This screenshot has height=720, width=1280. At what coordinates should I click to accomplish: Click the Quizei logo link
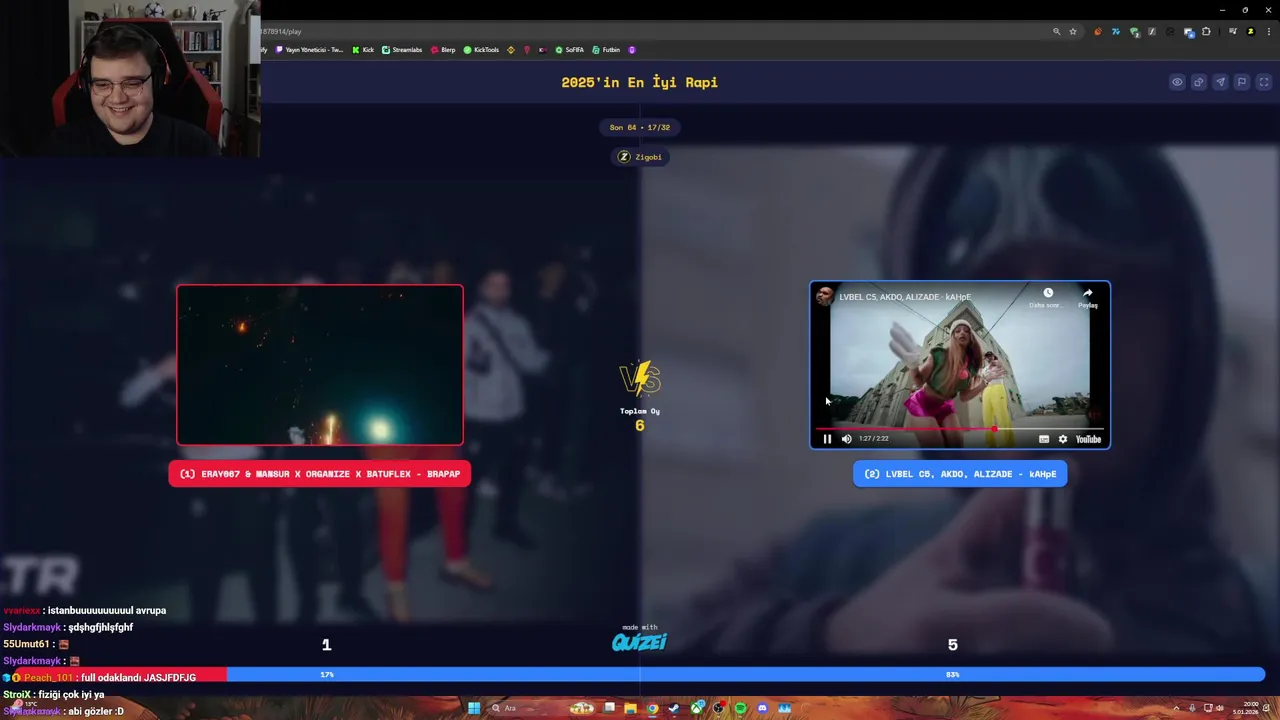coord(639,639)
